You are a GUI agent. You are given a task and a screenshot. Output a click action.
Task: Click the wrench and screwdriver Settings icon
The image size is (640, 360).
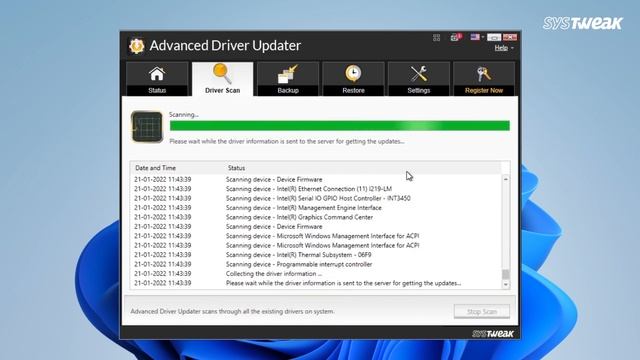418,74
